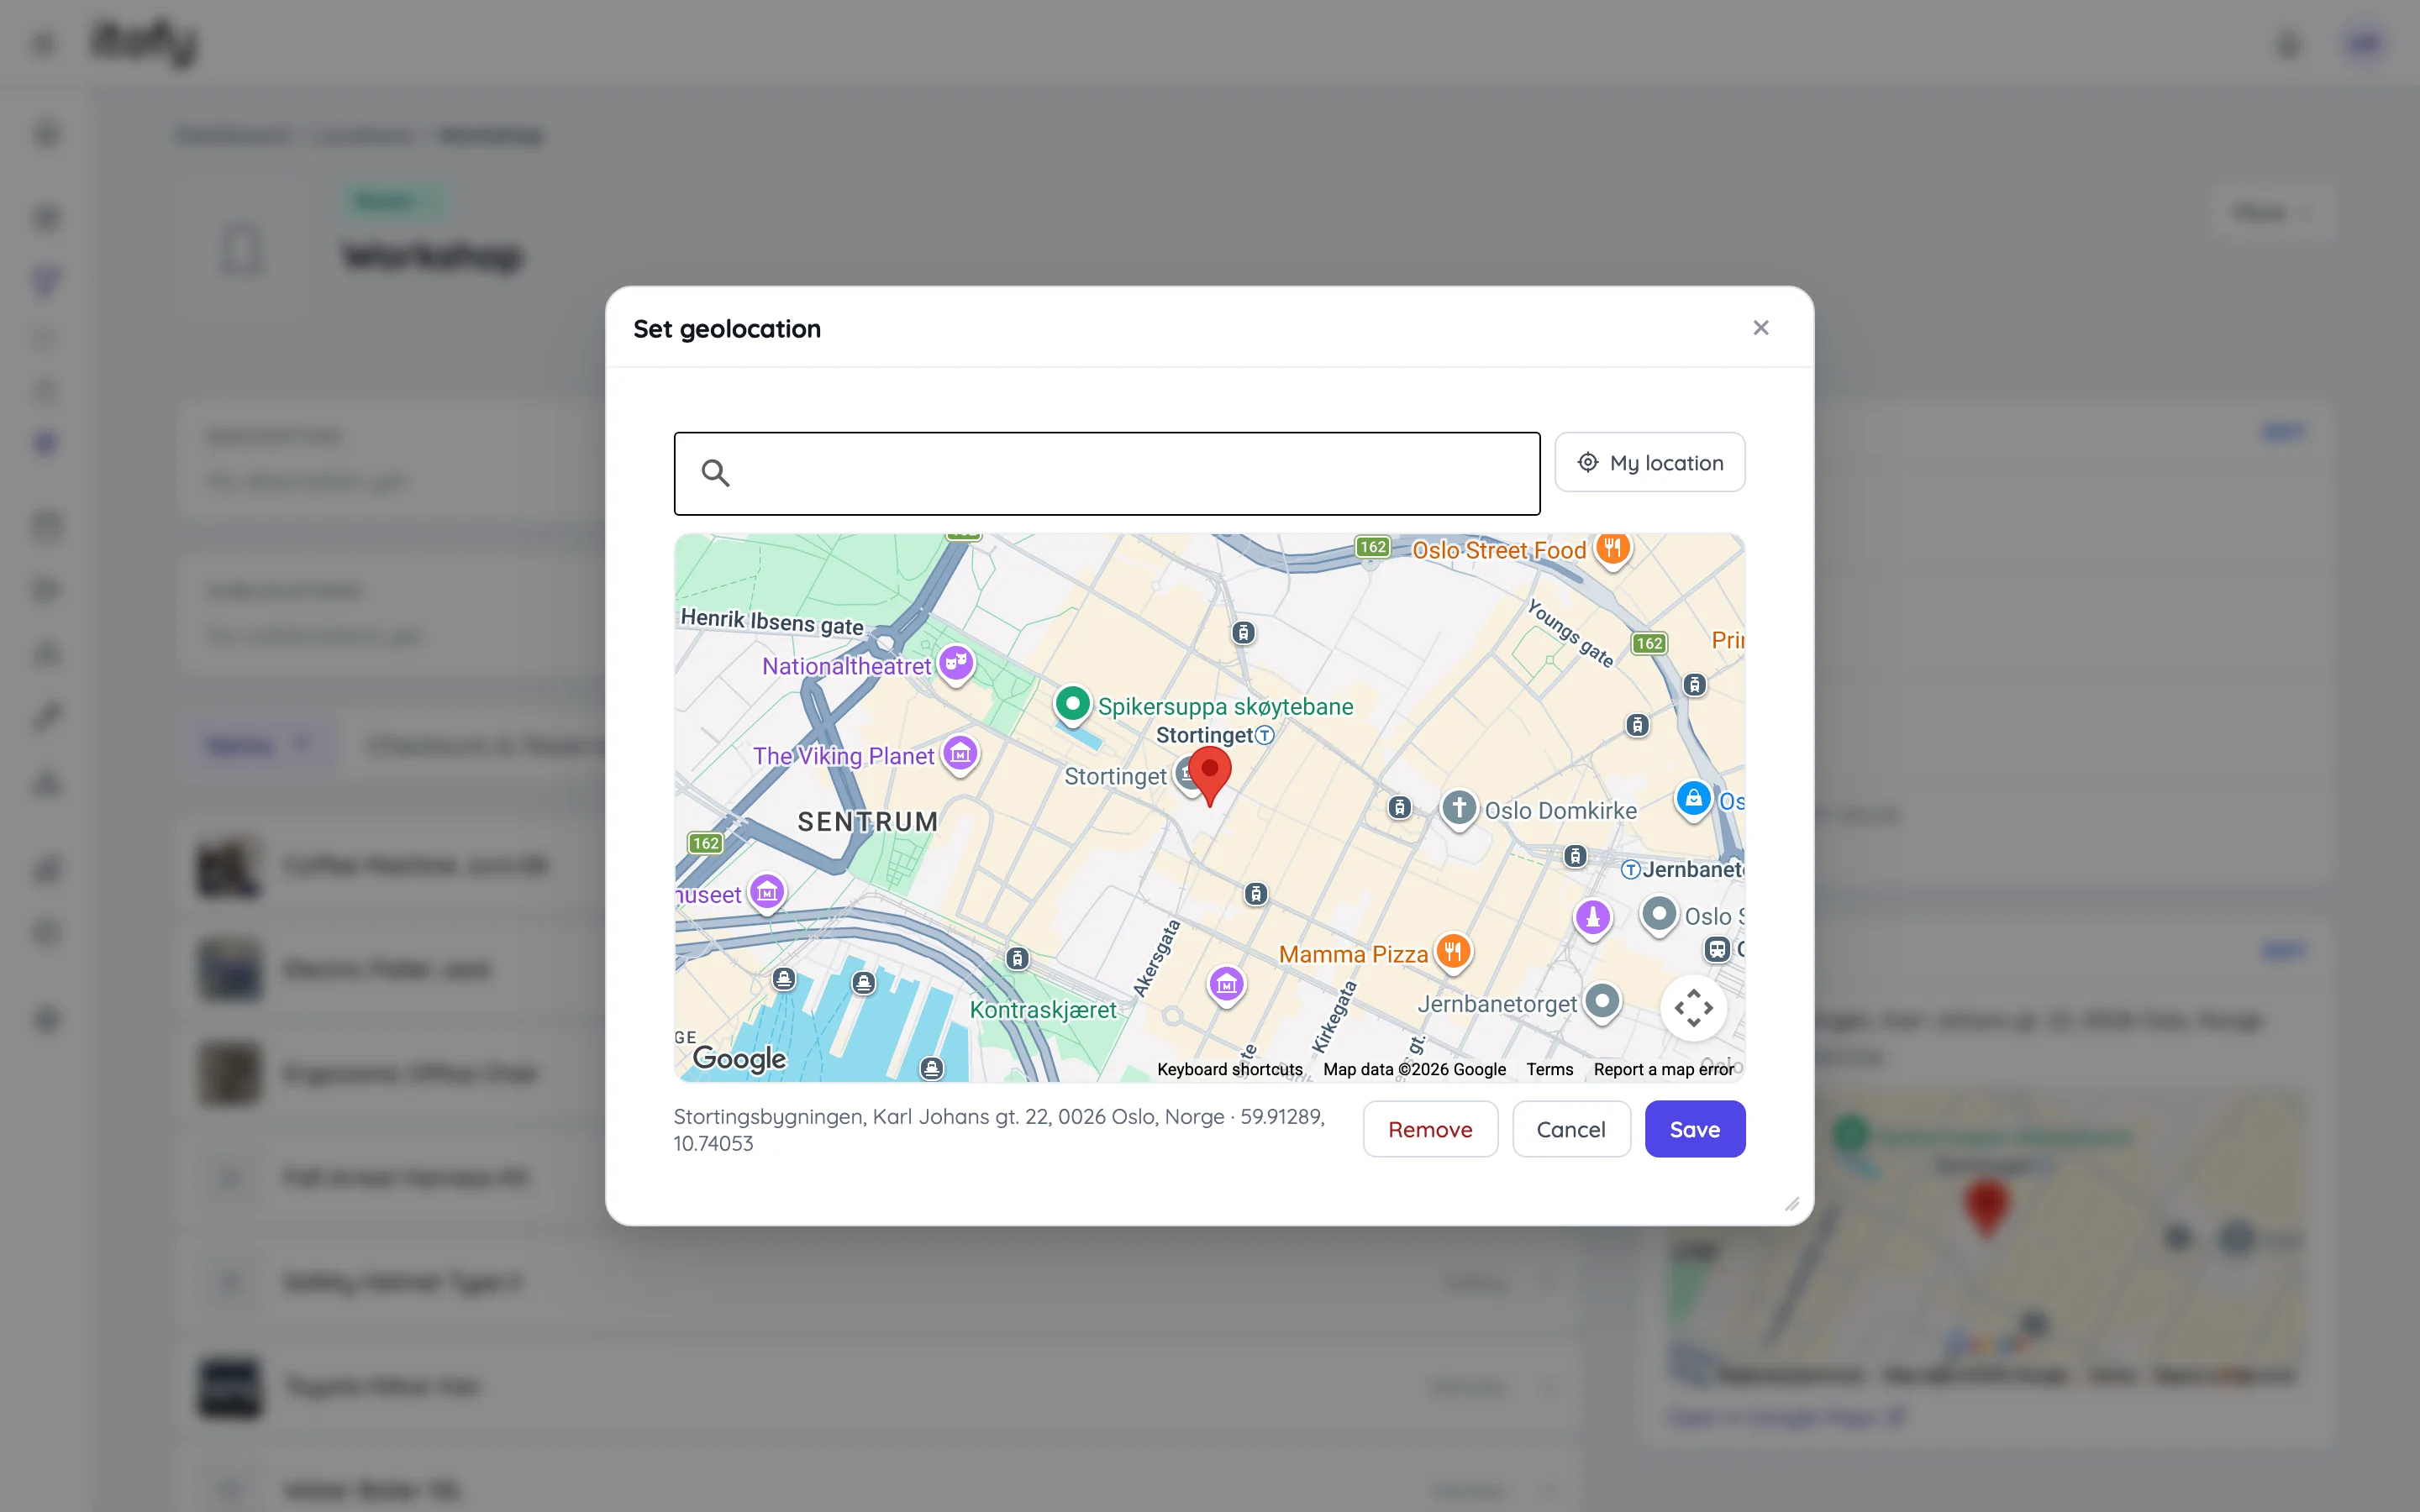
Task: Remove the set geolocation
Action: click(1430, 1129)
